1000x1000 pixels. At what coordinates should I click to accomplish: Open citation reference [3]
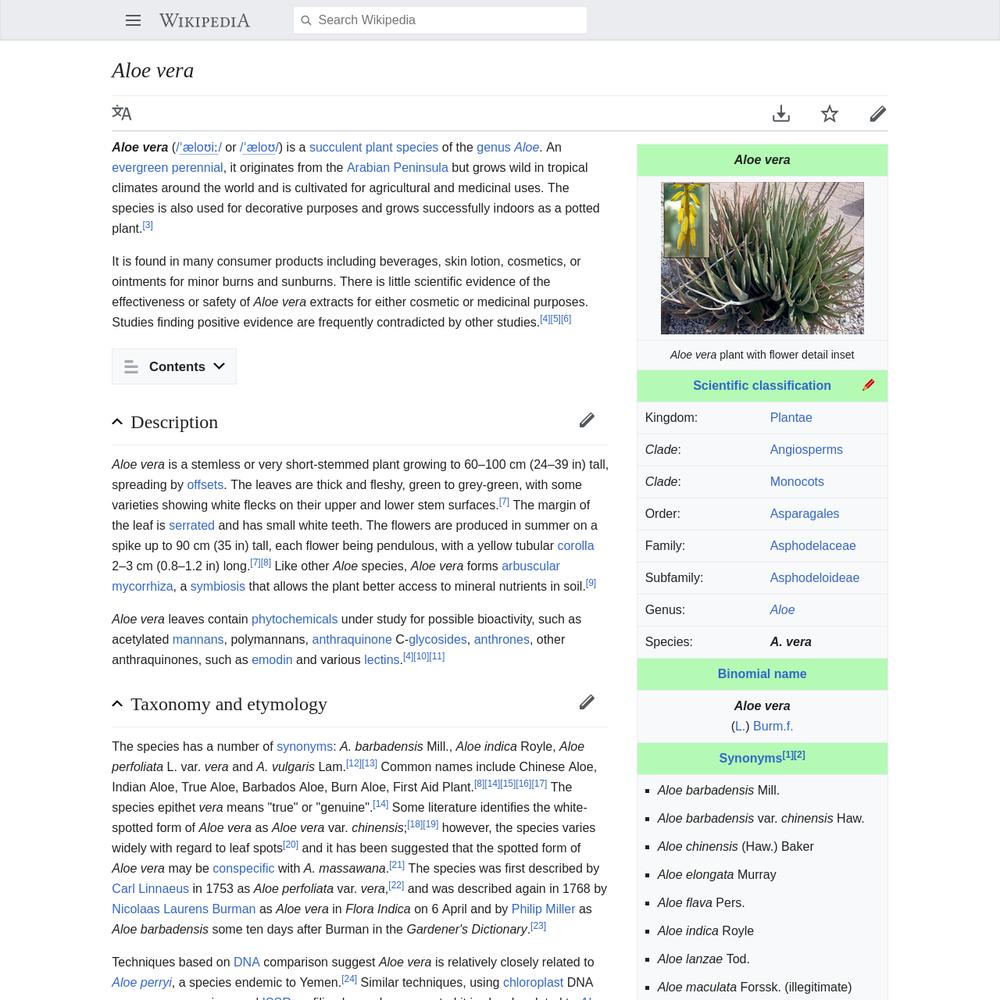pyautogui.click(x=147, y=225)
